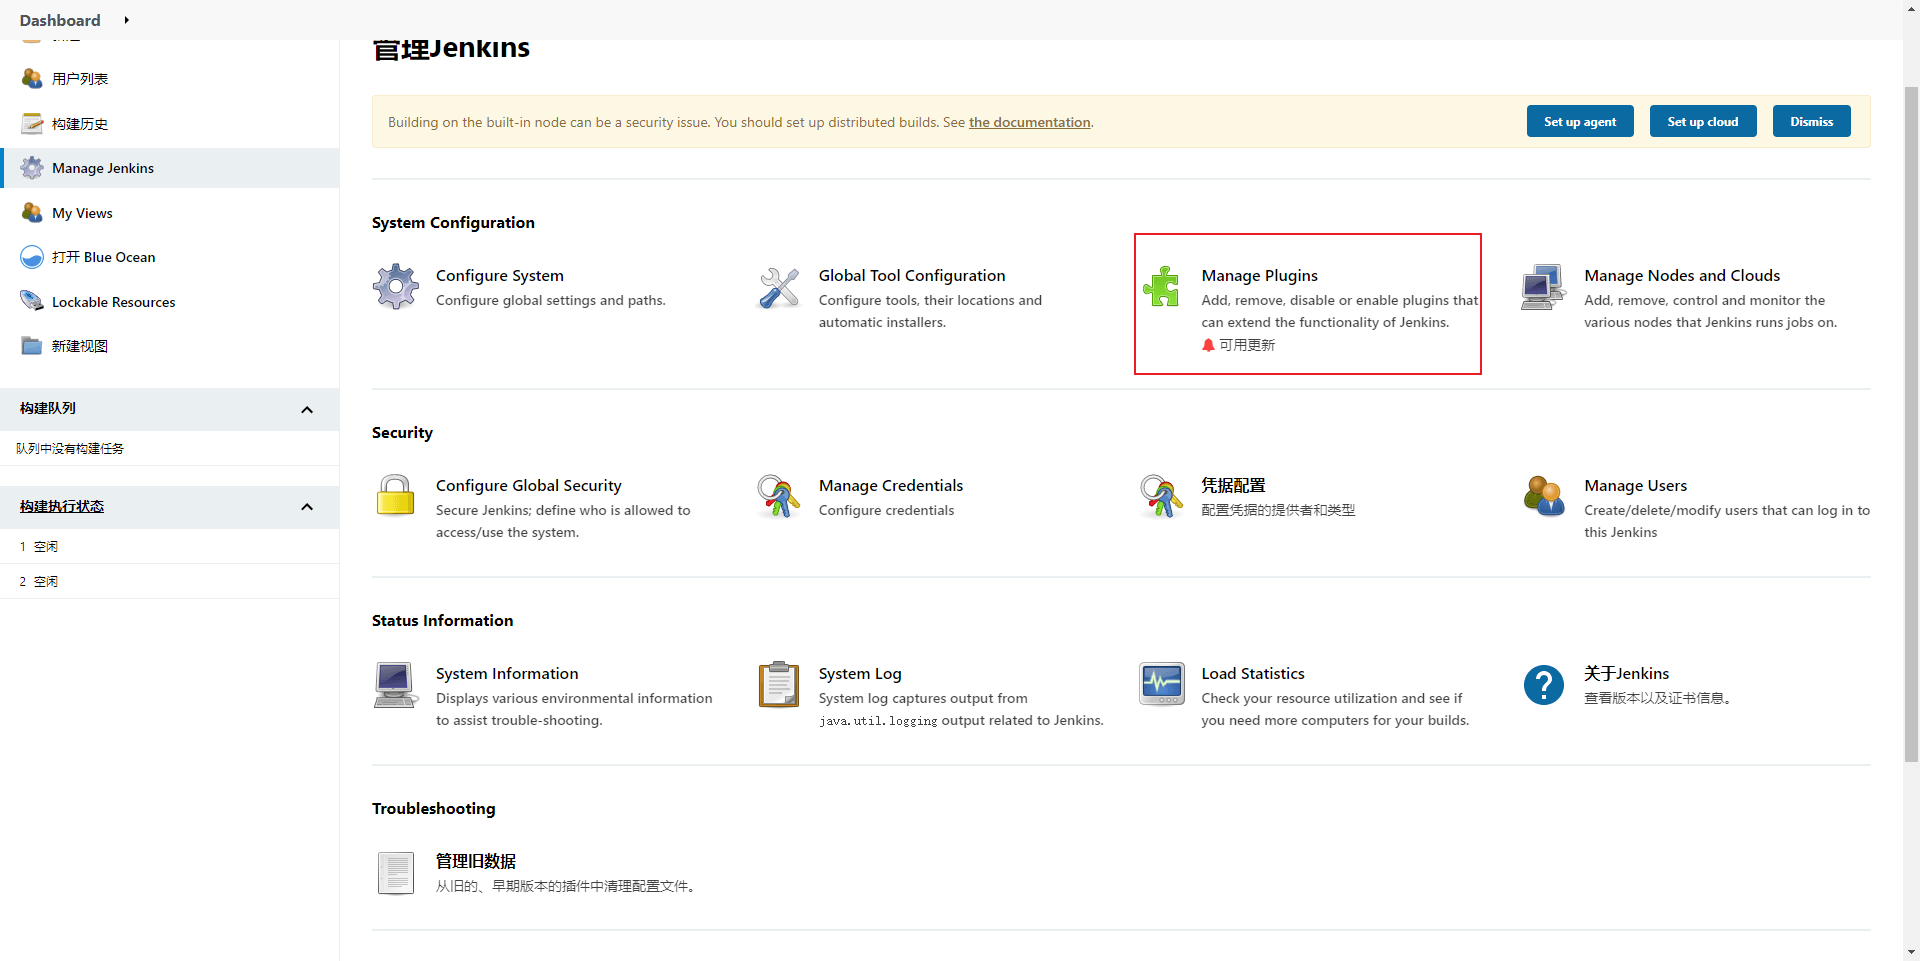Viewport: 1920px width, 961px height.
Task: Click the Configure System gear icon
Action: [396, 287]
